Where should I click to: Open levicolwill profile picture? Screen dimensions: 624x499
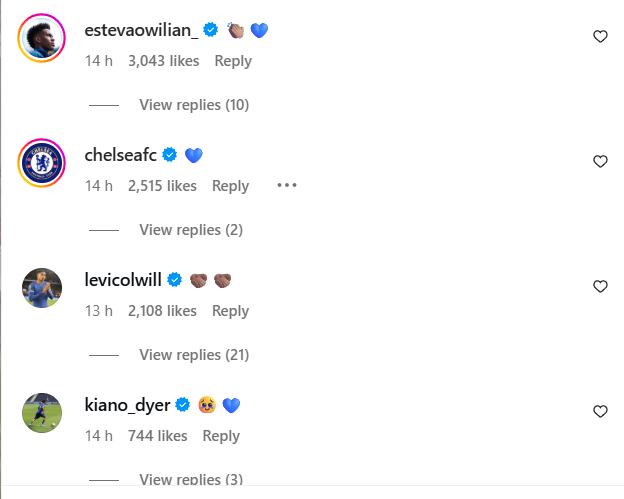(x=43, y=287)
